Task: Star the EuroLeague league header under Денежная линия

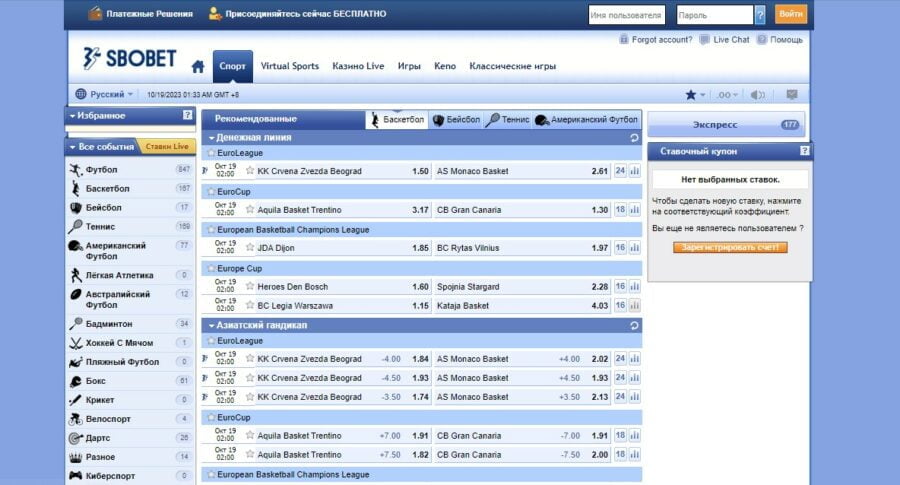Action: point(211,154)
